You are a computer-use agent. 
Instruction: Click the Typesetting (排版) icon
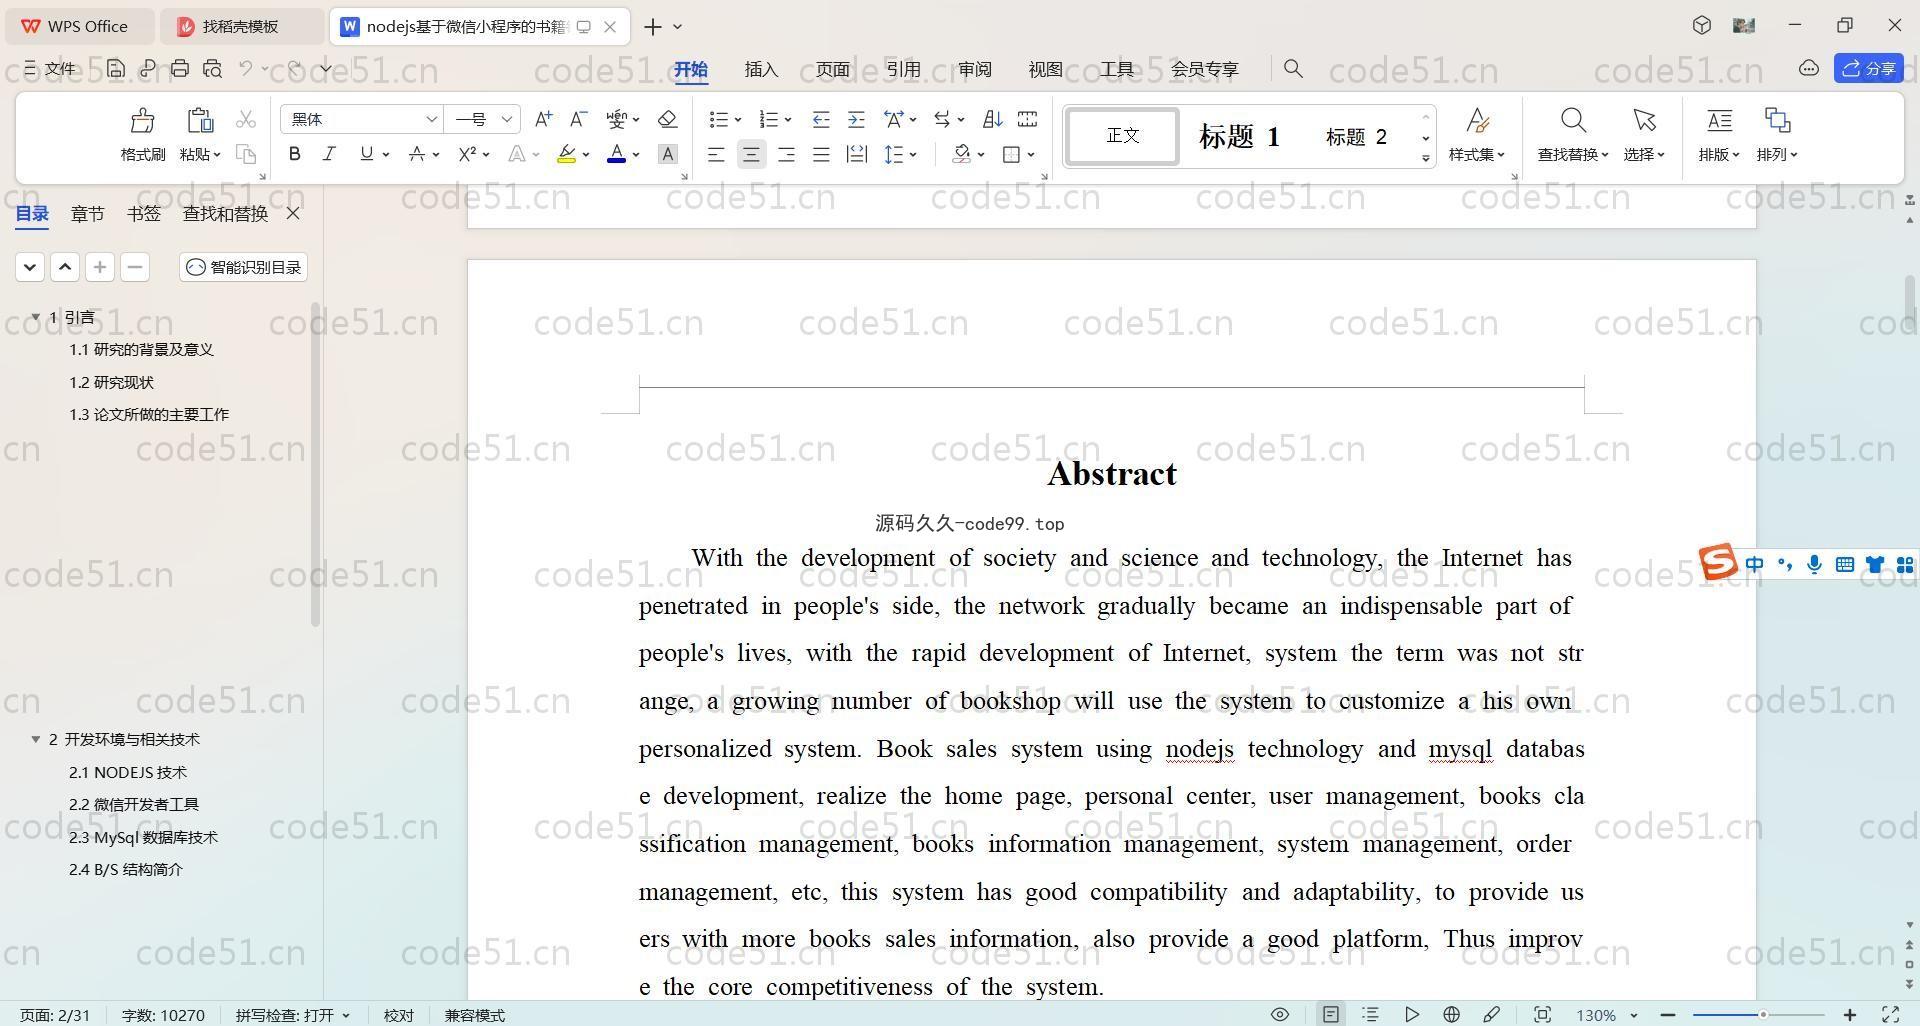pos(1719,121)
